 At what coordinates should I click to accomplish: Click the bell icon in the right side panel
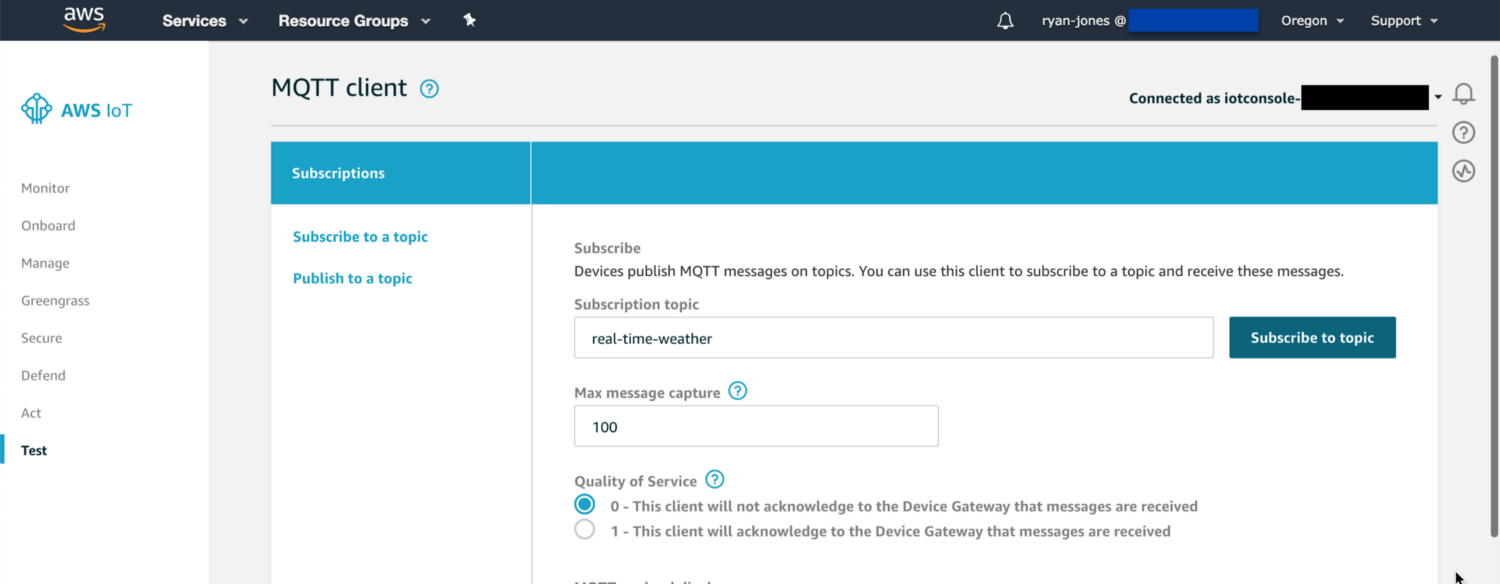[x=1463, y=94]
